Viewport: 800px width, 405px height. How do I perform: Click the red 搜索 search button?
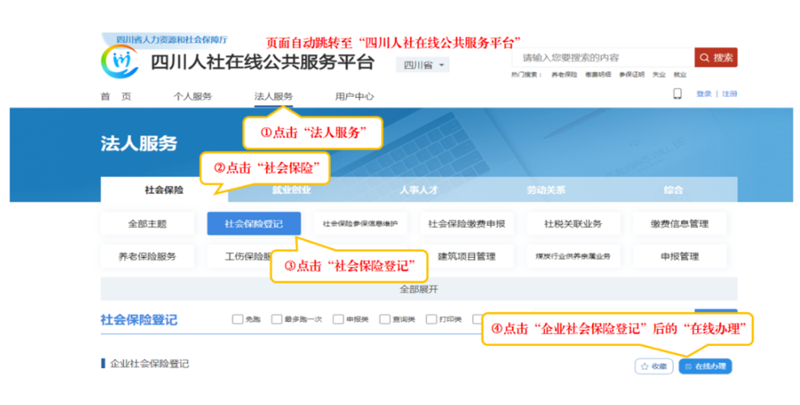716,58
